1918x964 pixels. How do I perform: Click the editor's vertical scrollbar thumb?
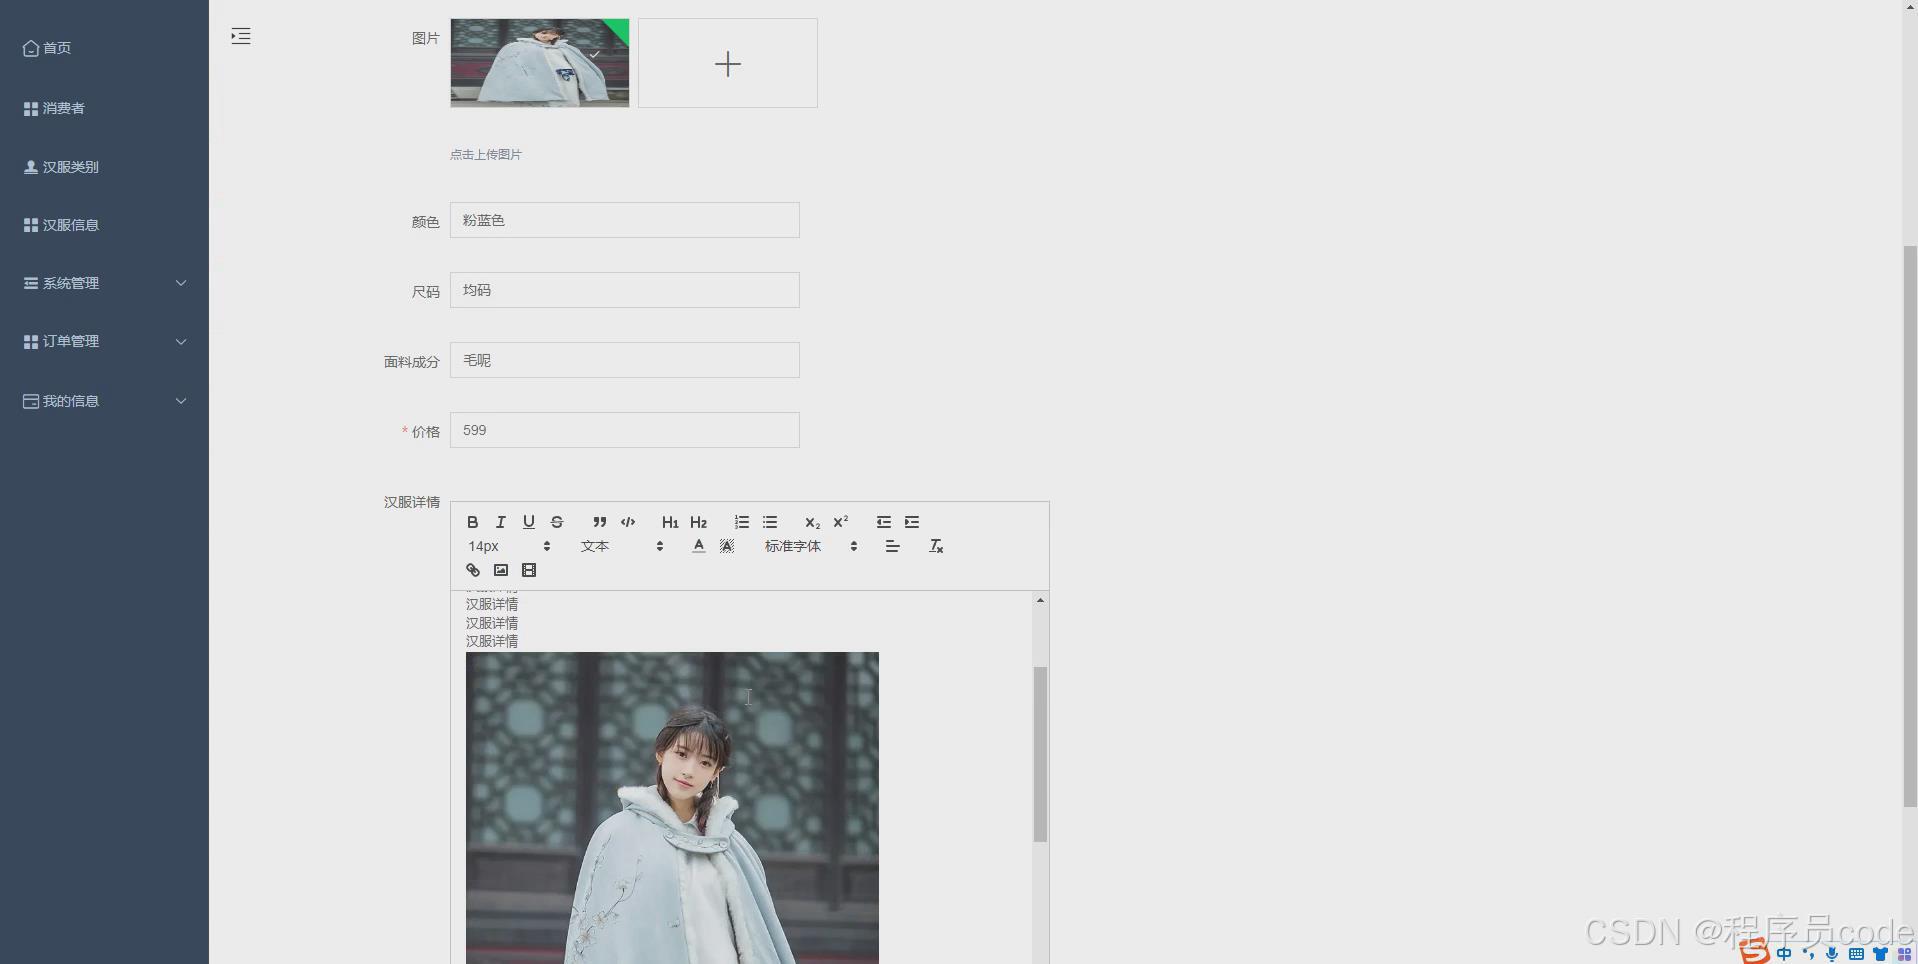point(1040,754)
